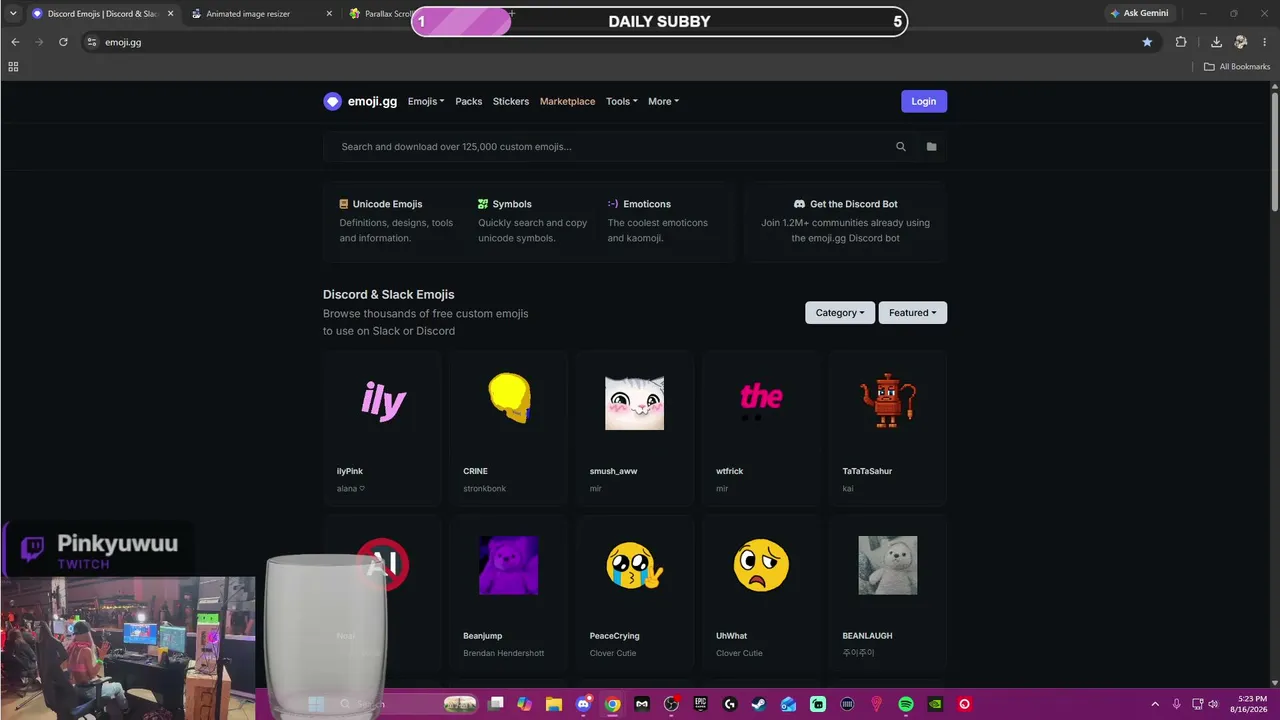Screen dimensions: 1280x720
Task: Open Chrome downloads icon
Action: [1216, 42]
